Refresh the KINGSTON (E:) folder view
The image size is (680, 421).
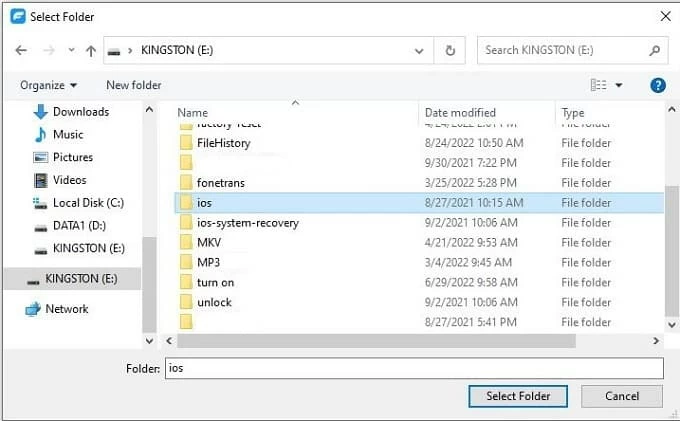pyautogui.click(x=450, y=50)
